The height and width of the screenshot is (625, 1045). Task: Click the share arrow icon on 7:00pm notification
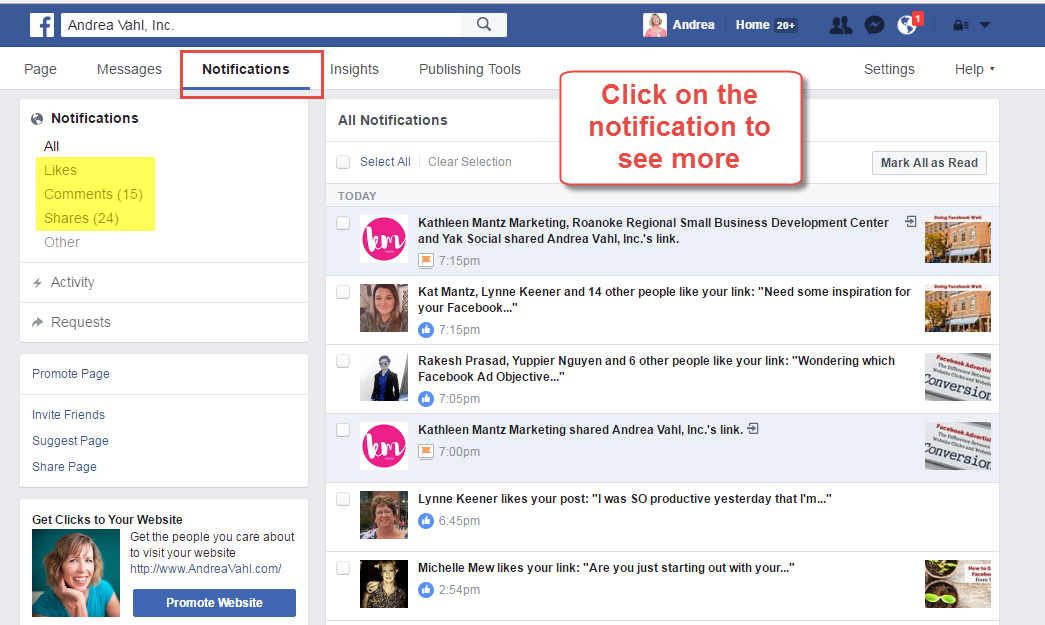coord(753,428)
